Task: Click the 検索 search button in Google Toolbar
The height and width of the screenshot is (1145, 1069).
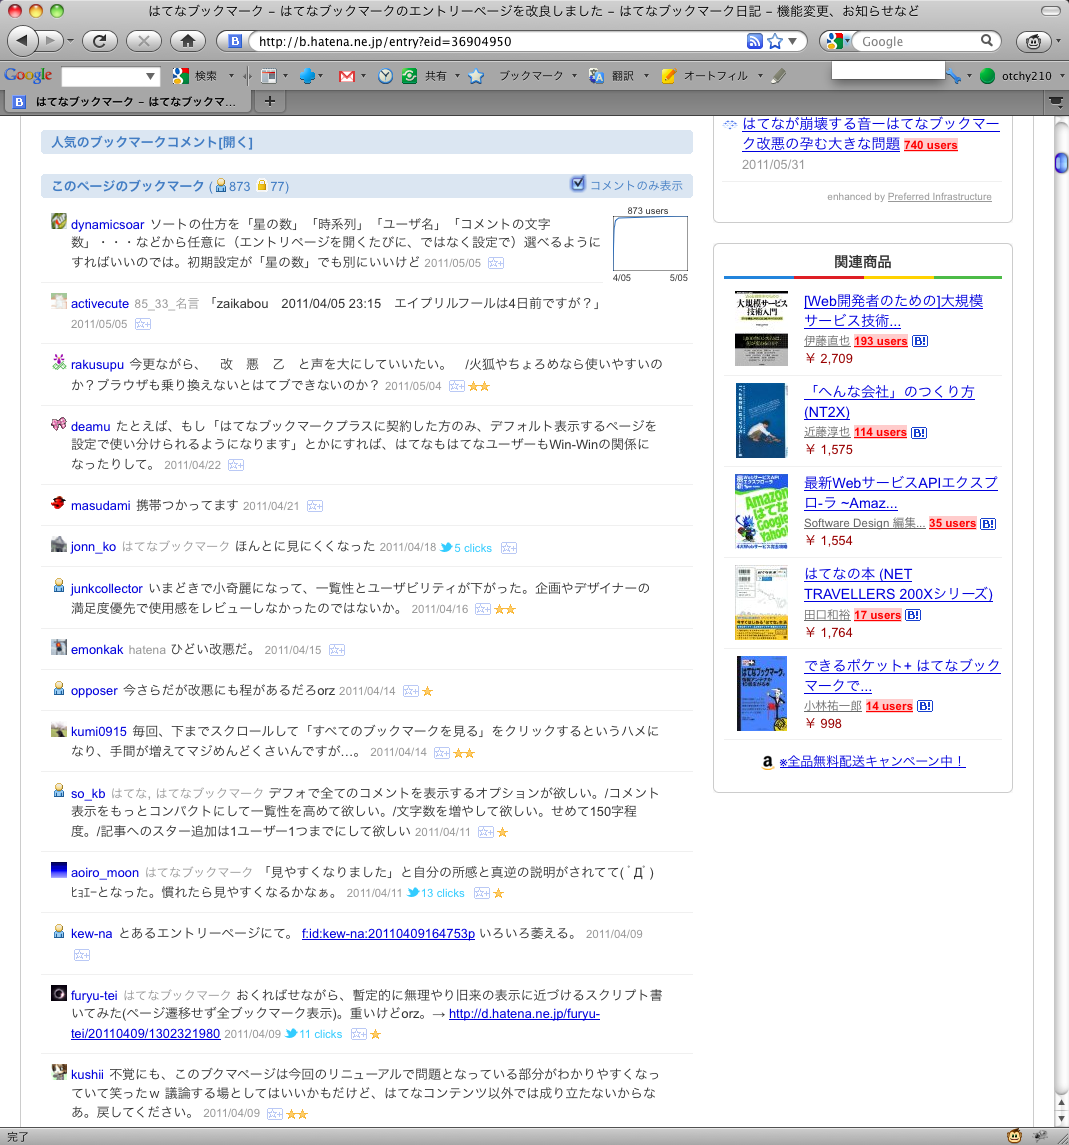Action: point(195,76)
